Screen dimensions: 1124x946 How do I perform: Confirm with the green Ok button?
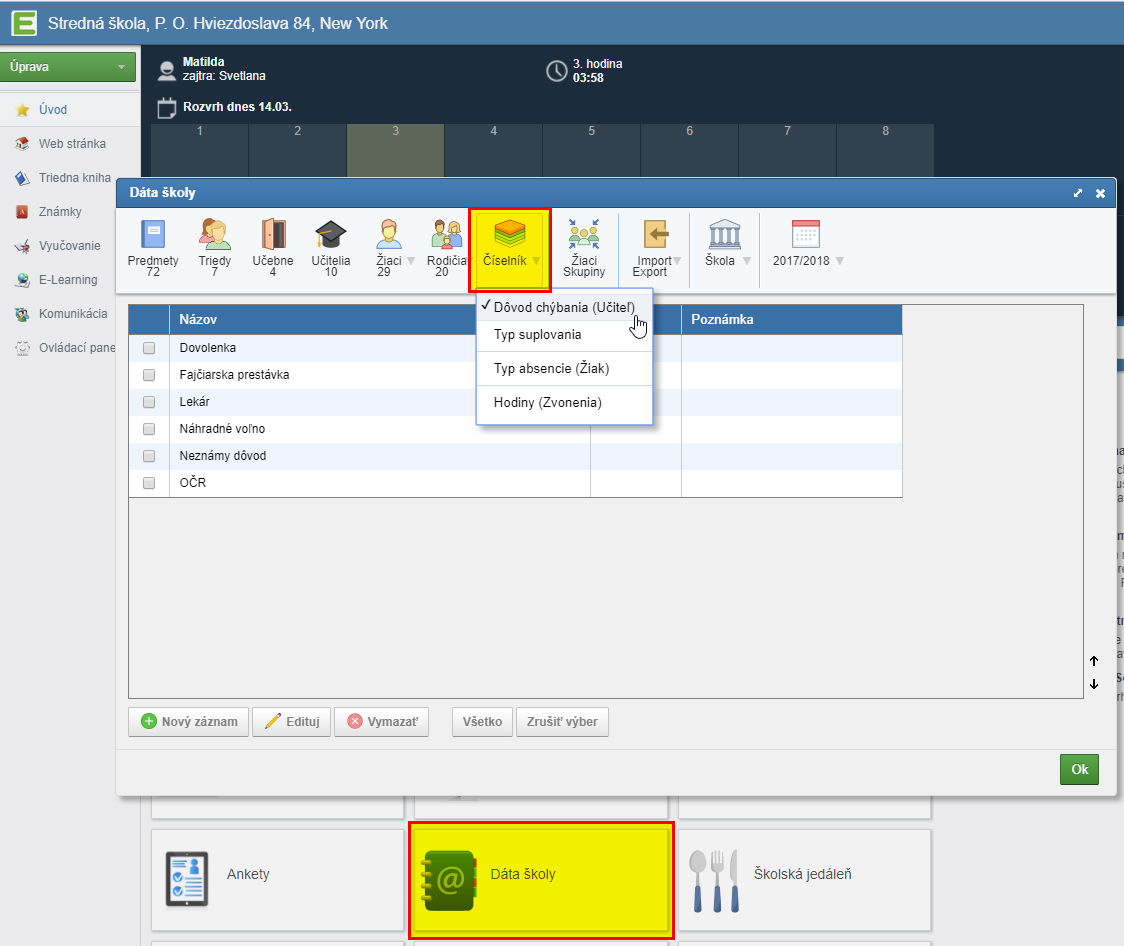(1080, 769)
